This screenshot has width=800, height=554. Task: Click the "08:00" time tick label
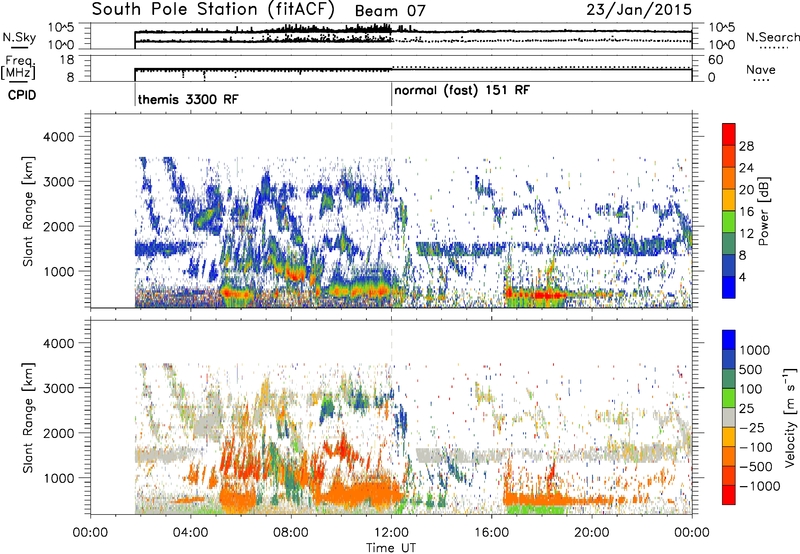pyautogui.click(x=291, y=533)
